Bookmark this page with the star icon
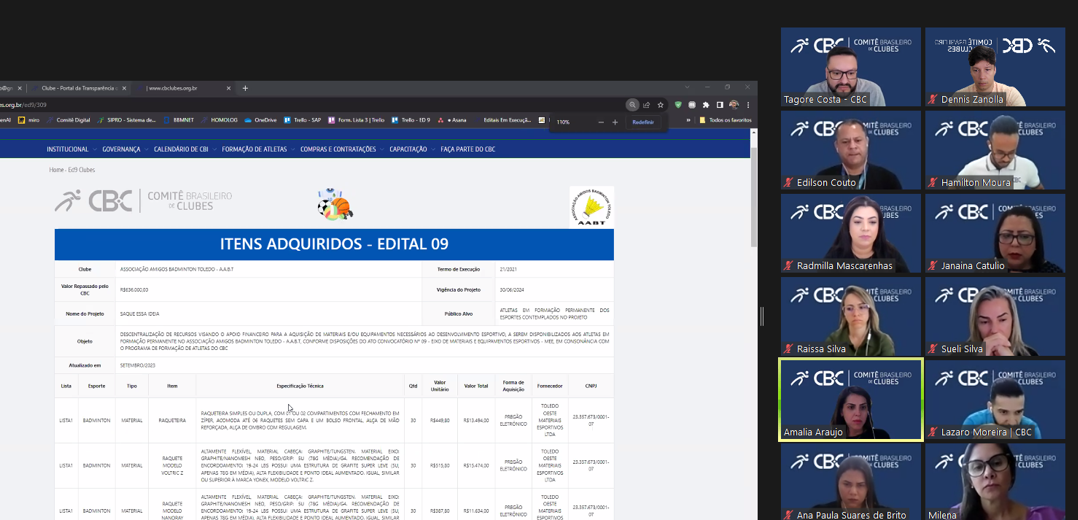Screen dimensions: 1078x520 point(661,105)
